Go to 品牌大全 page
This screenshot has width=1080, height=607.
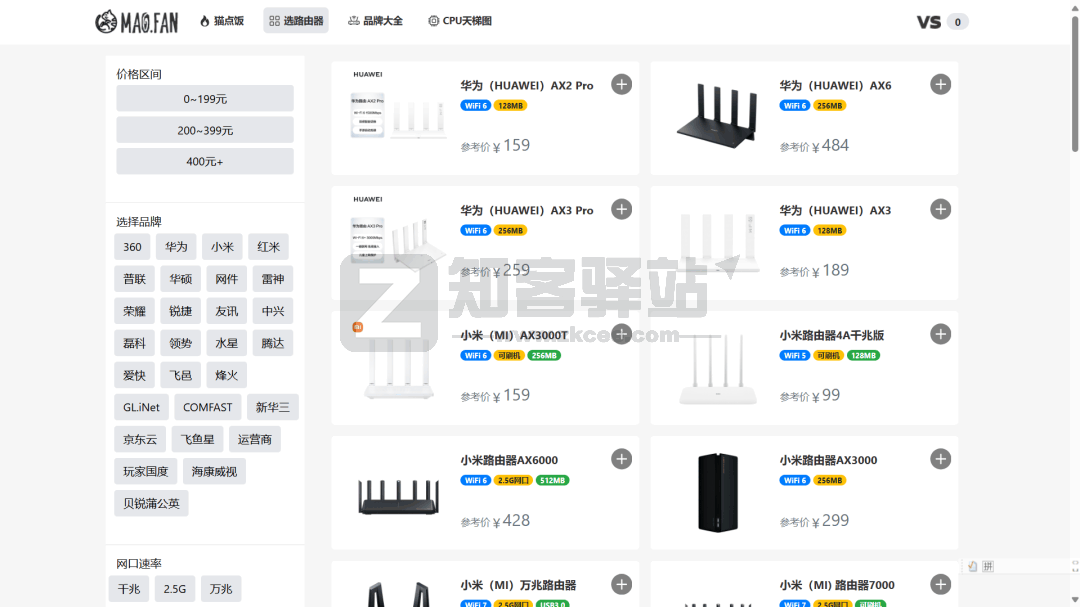[375, 21]
